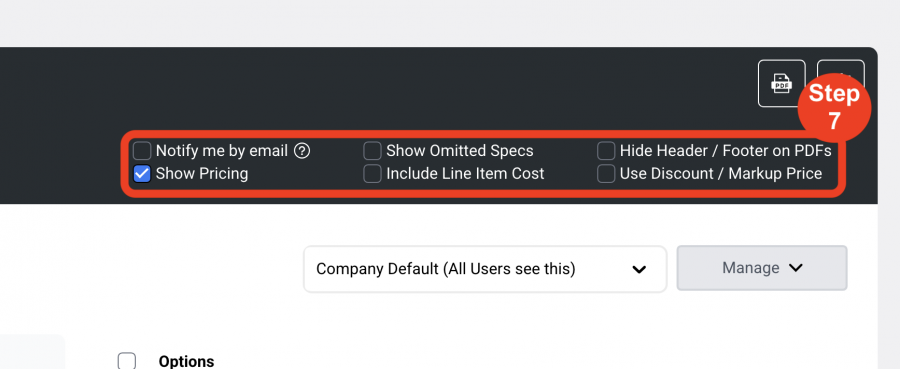Expand the Manage dropdown button
The height and width of the screenshot is (369, 900).
point(762,268)
